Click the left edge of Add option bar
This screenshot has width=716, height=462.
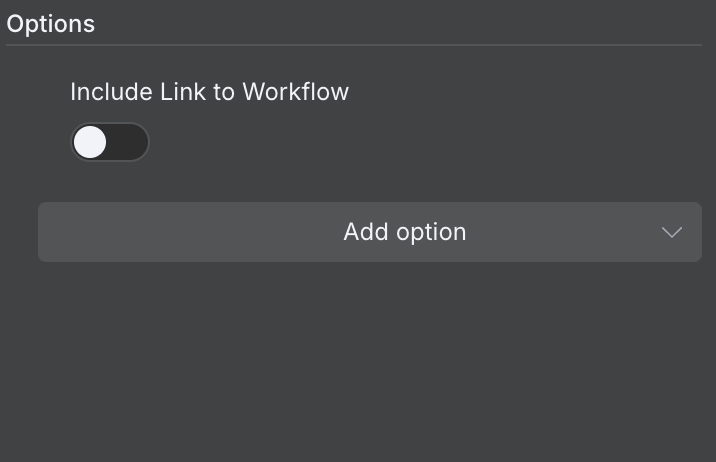point(50,232)
